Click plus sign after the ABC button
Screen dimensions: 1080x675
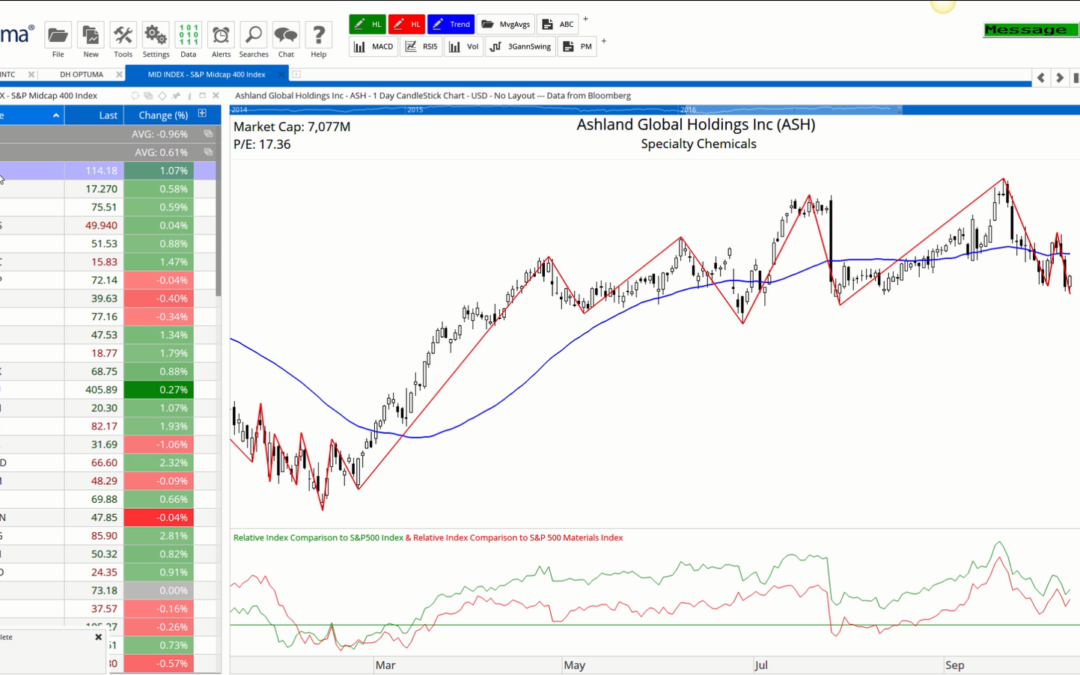click(x=585, y=19)
